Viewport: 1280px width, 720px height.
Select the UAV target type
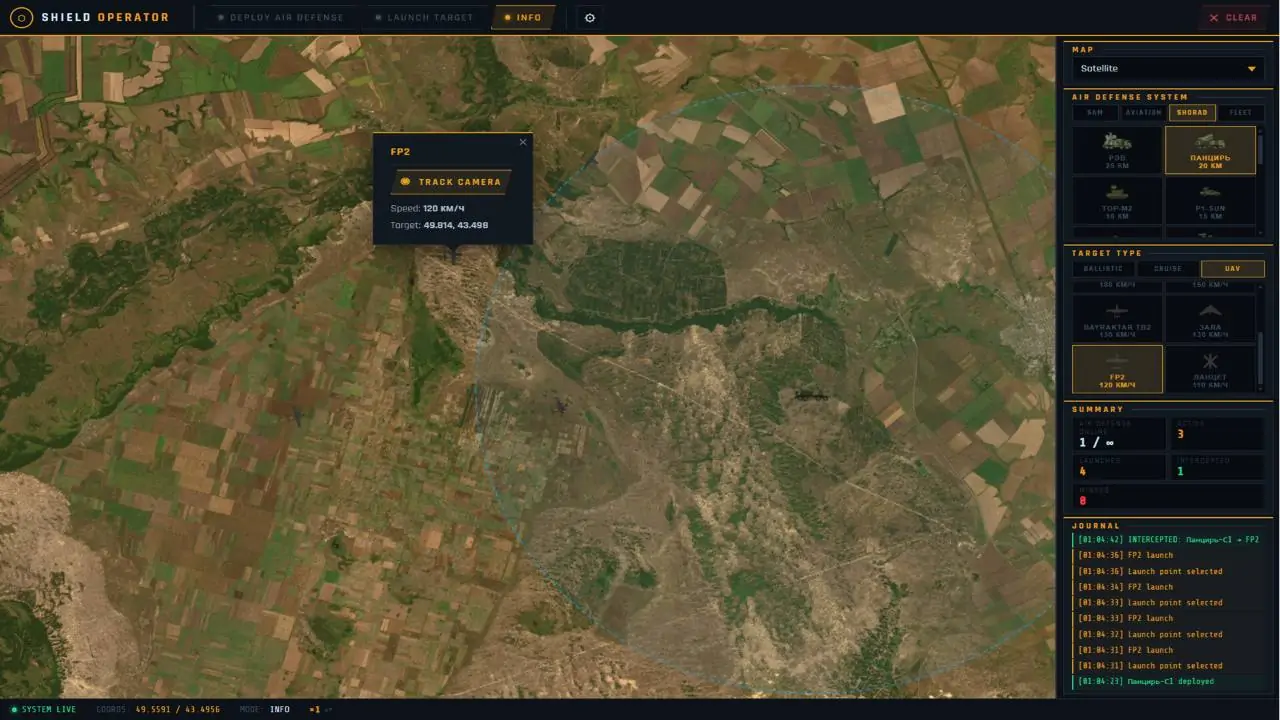point(1233,269)
